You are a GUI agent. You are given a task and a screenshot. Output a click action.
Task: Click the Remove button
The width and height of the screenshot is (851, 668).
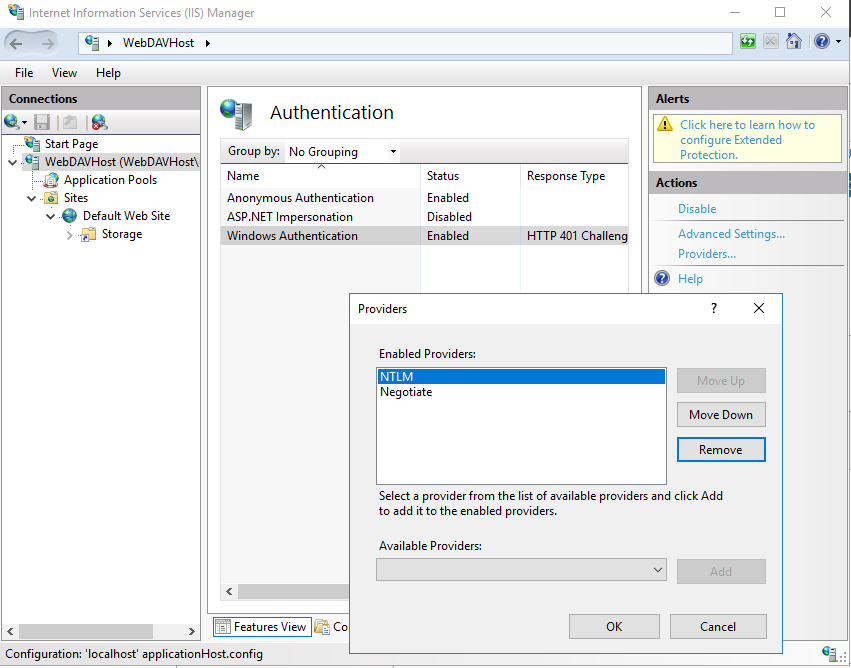click(x=721, y=450)
